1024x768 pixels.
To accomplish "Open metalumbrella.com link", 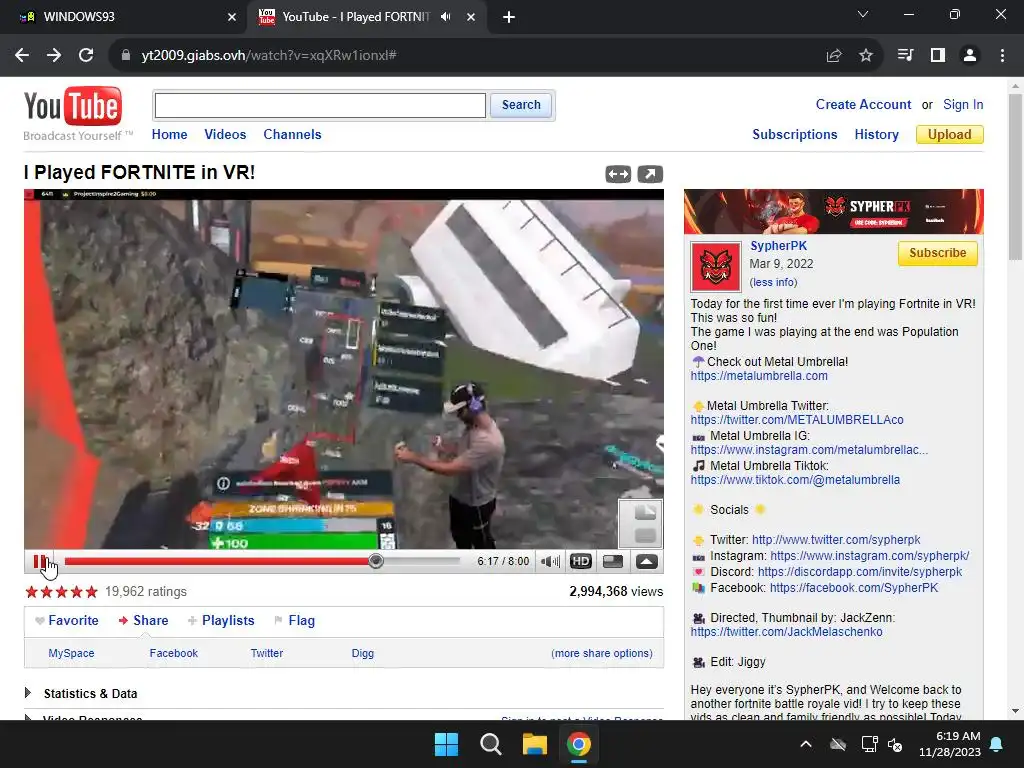I will [759, 376].
